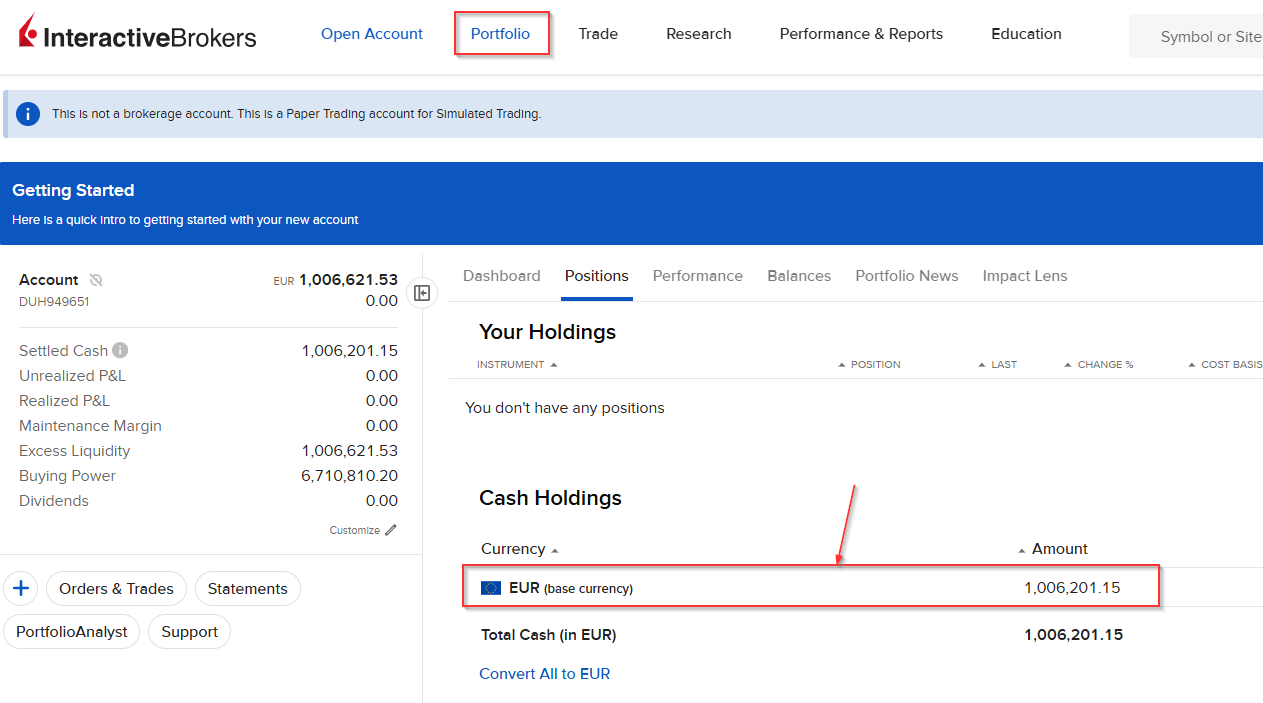Click the Position column sort chevron
The width and height of the screenshot is (1263, 703).
point(841,364)
